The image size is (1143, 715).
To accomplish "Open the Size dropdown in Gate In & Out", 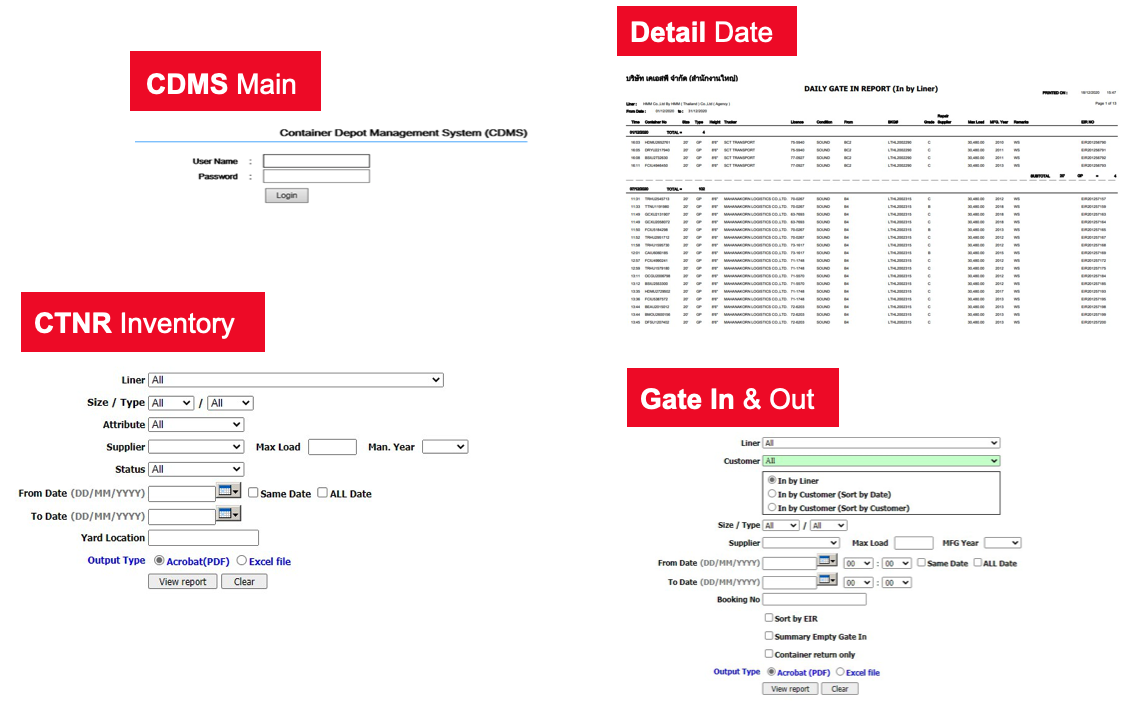I will click(x=781, y=525).
